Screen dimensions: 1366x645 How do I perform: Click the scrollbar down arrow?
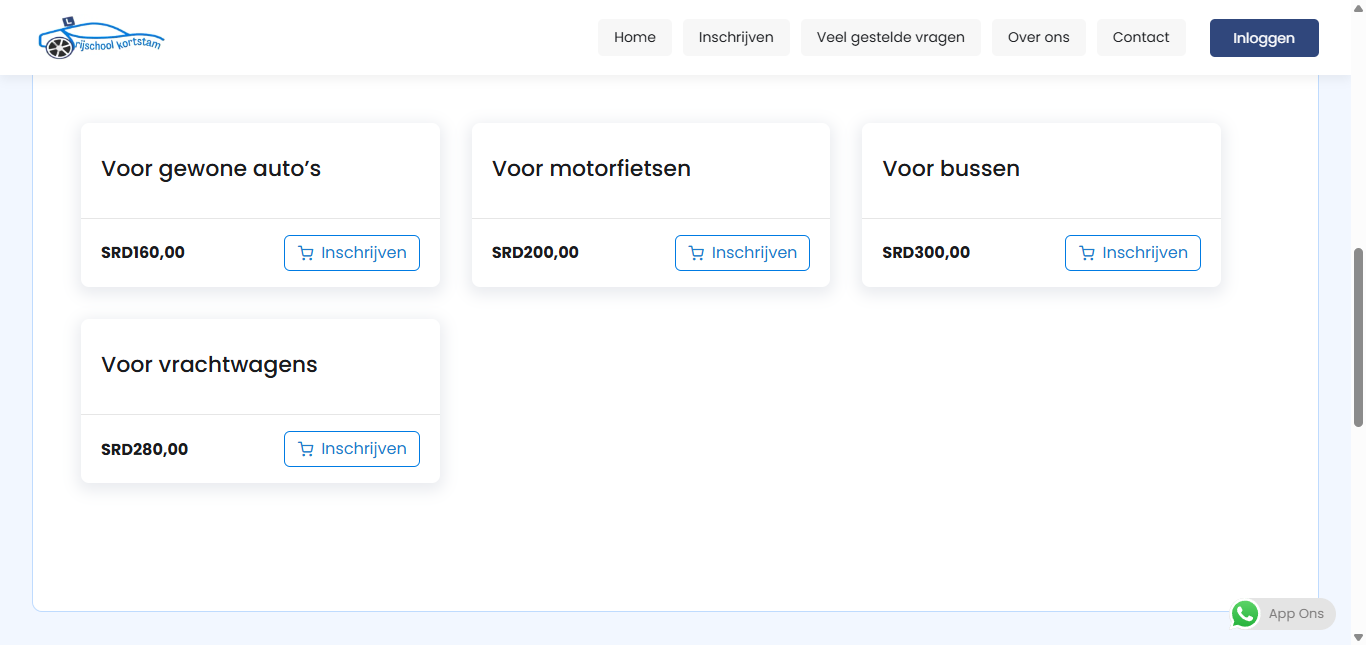click(1358, 637)
